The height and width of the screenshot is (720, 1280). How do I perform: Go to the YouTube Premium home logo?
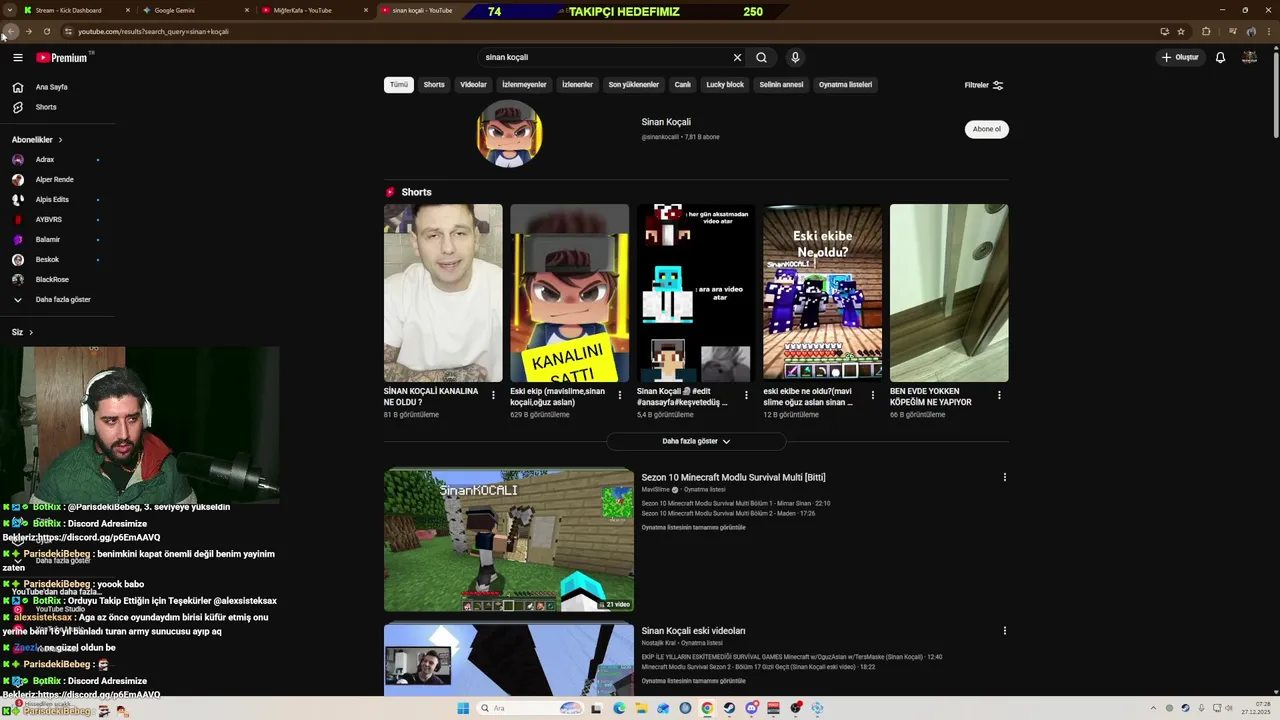pyautogui.click(x=63, y=58)
